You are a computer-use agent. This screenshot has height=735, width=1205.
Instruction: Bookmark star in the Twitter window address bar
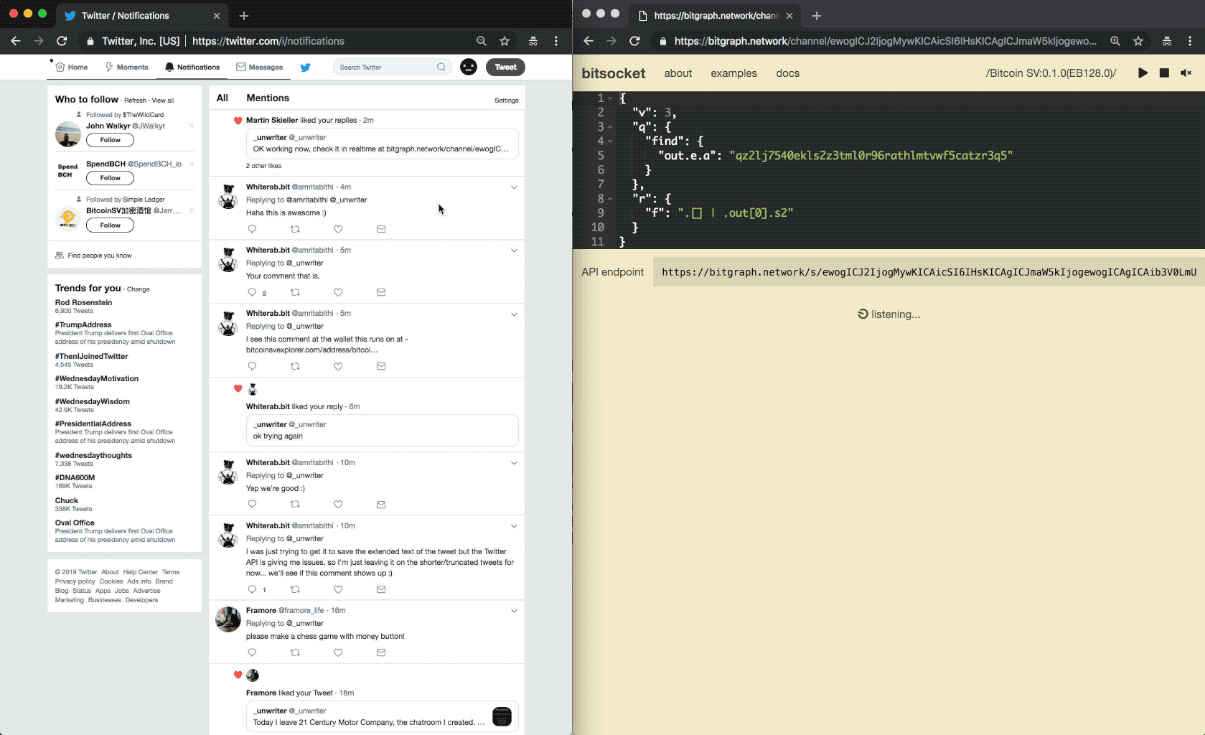click(x=505, y=41)
